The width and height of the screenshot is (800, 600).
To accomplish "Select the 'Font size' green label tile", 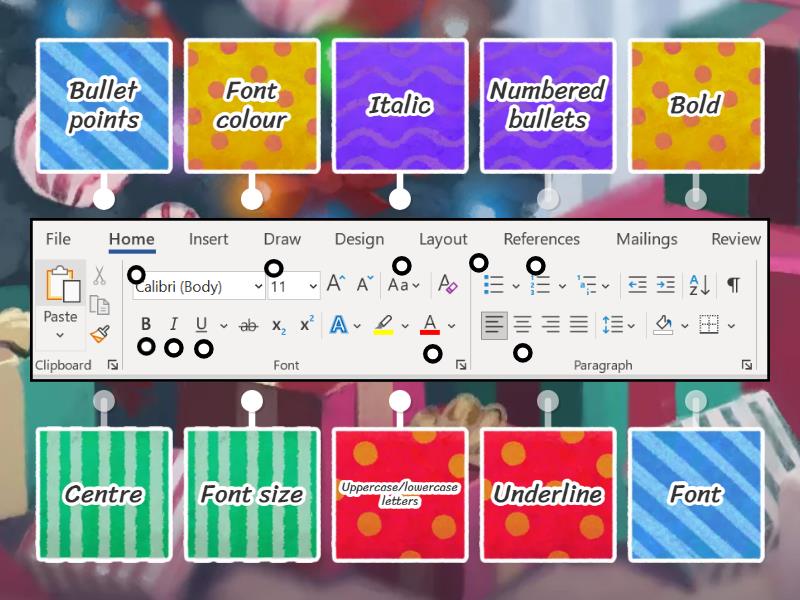I will (251, 494).
